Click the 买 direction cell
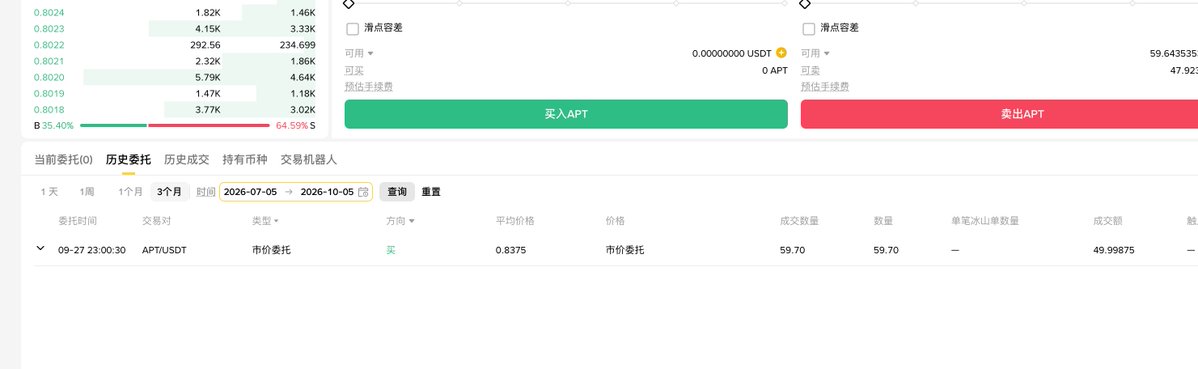 pos(390,250)
